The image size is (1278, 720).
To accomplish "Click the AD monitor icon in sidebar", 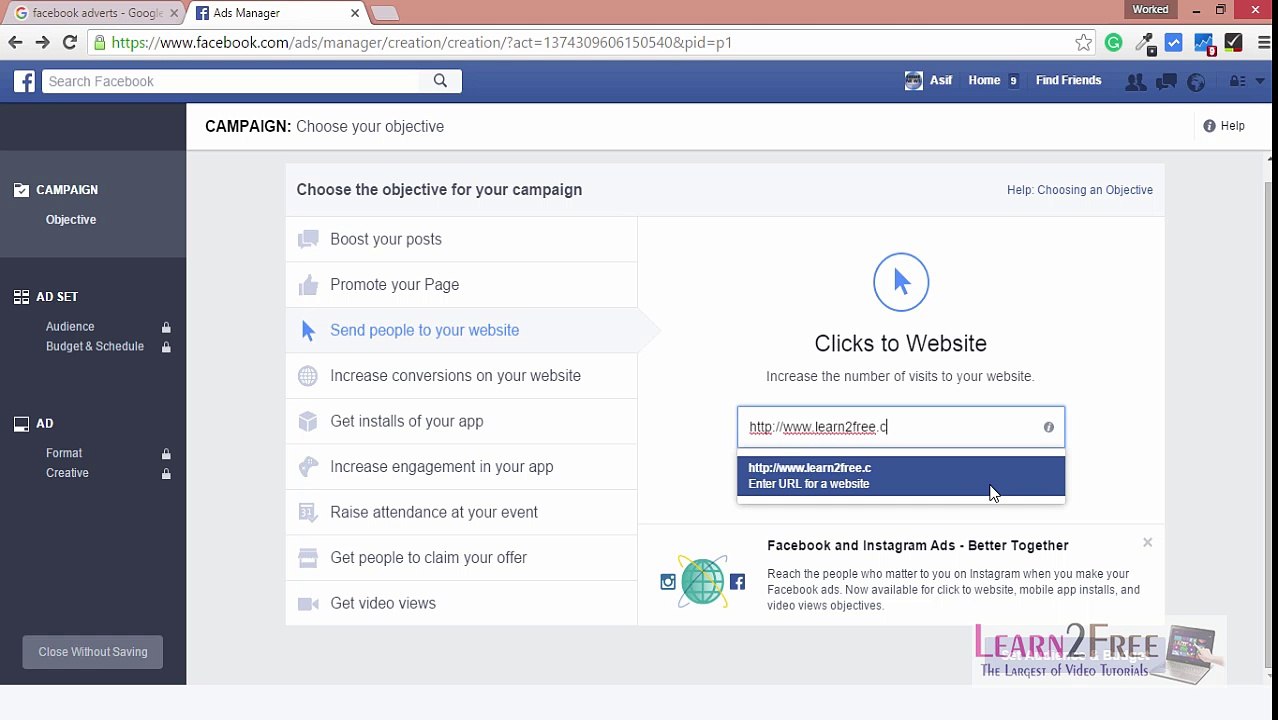I will point(21,424).
